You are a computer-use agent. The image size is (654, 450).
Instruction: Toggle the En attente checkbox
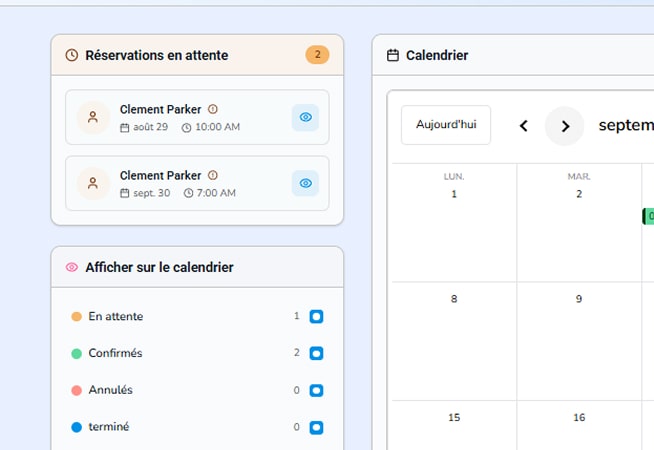(316, 317)
